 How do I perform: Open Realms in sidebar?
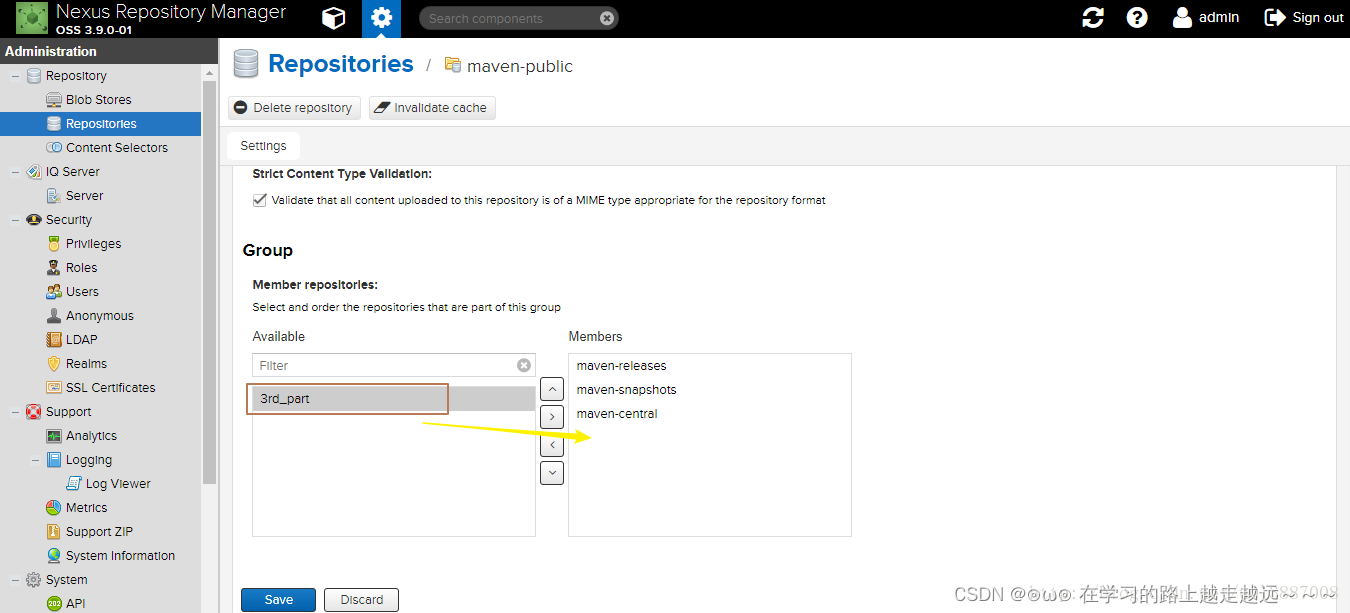pos(86,364)
